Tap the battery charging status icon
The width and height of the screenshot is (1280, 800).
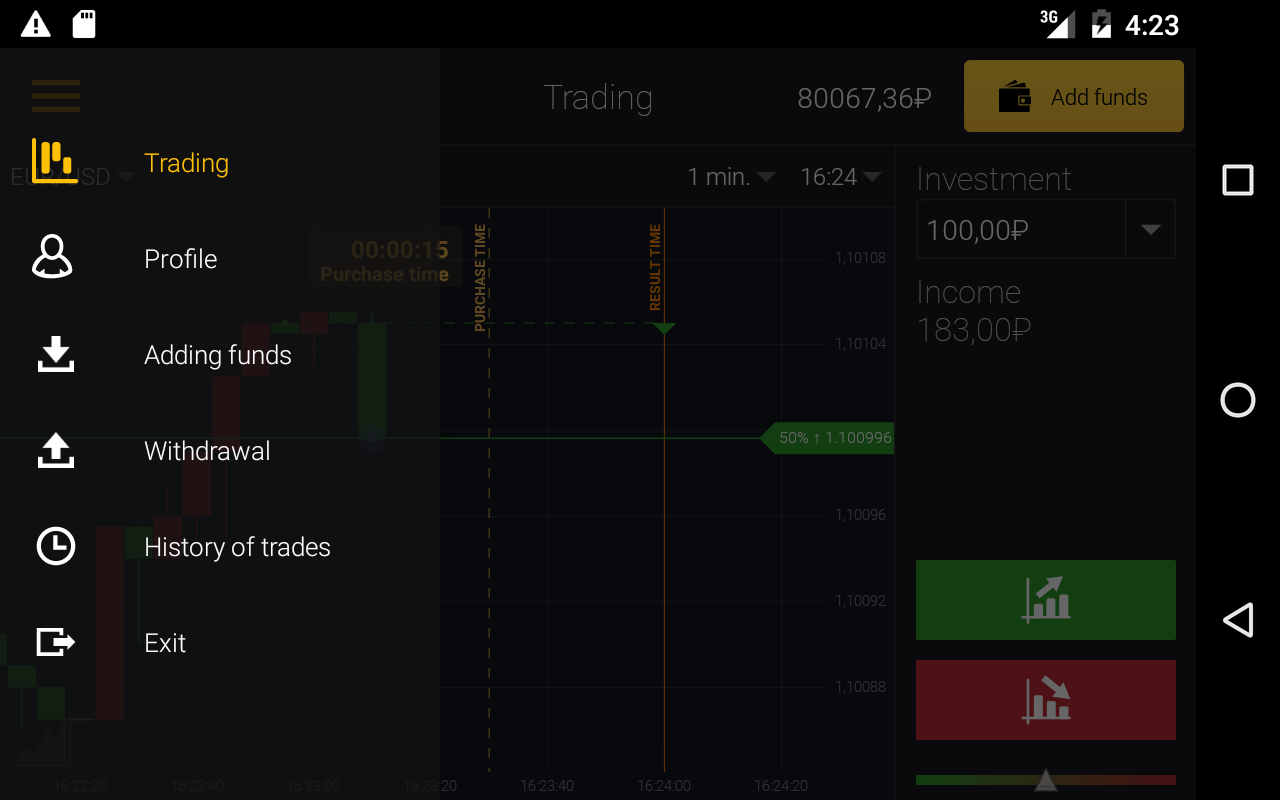point(1101,24)
